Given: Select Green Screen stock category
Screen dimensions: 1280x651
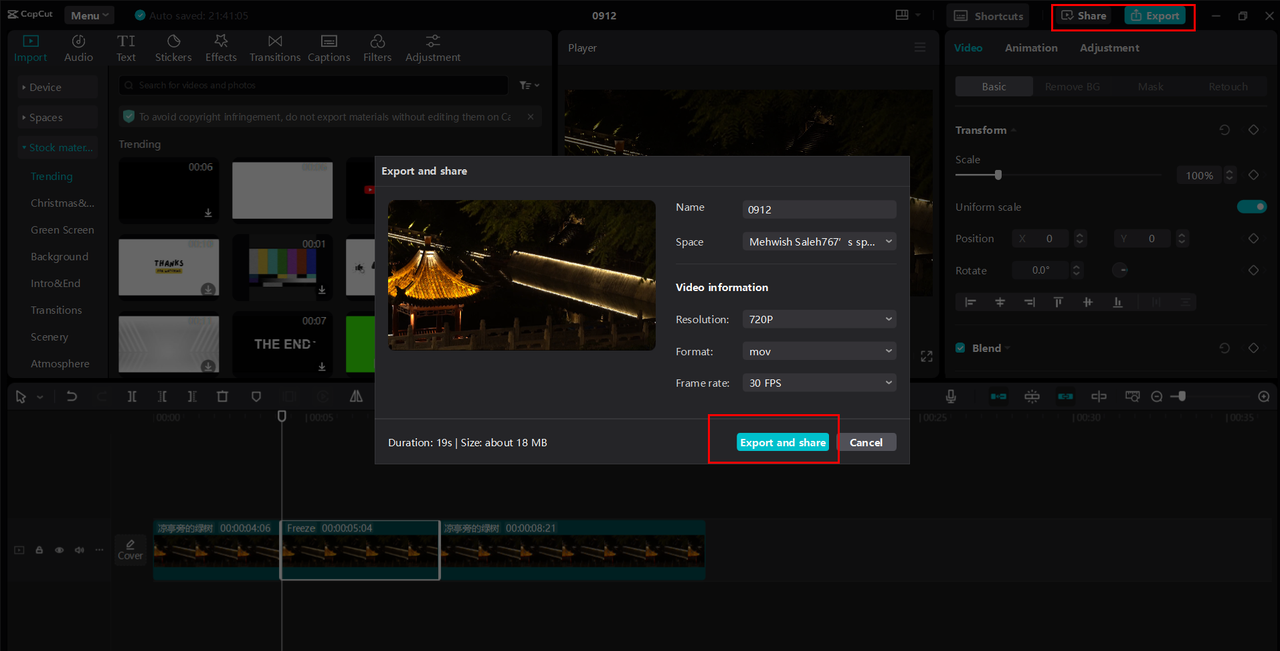Looking at the screenshot, I should coord(62,230).
